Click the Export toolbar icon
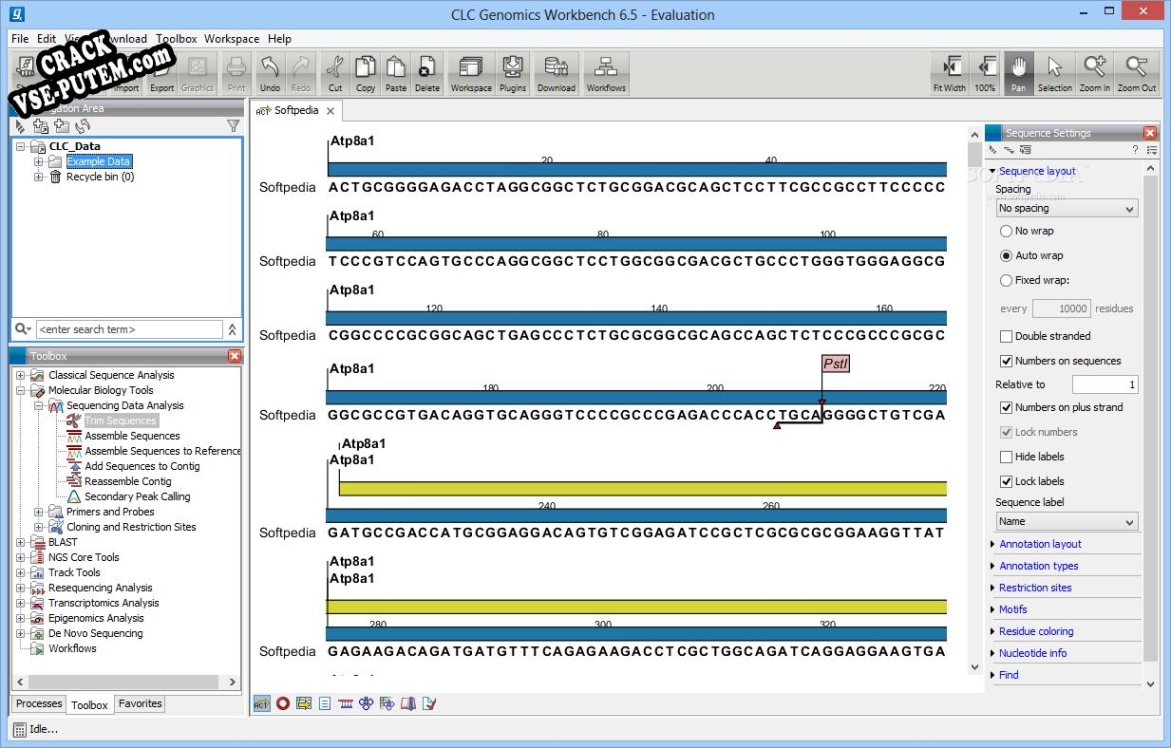This screenshot has height=748, width=1171. coord(161,73)
